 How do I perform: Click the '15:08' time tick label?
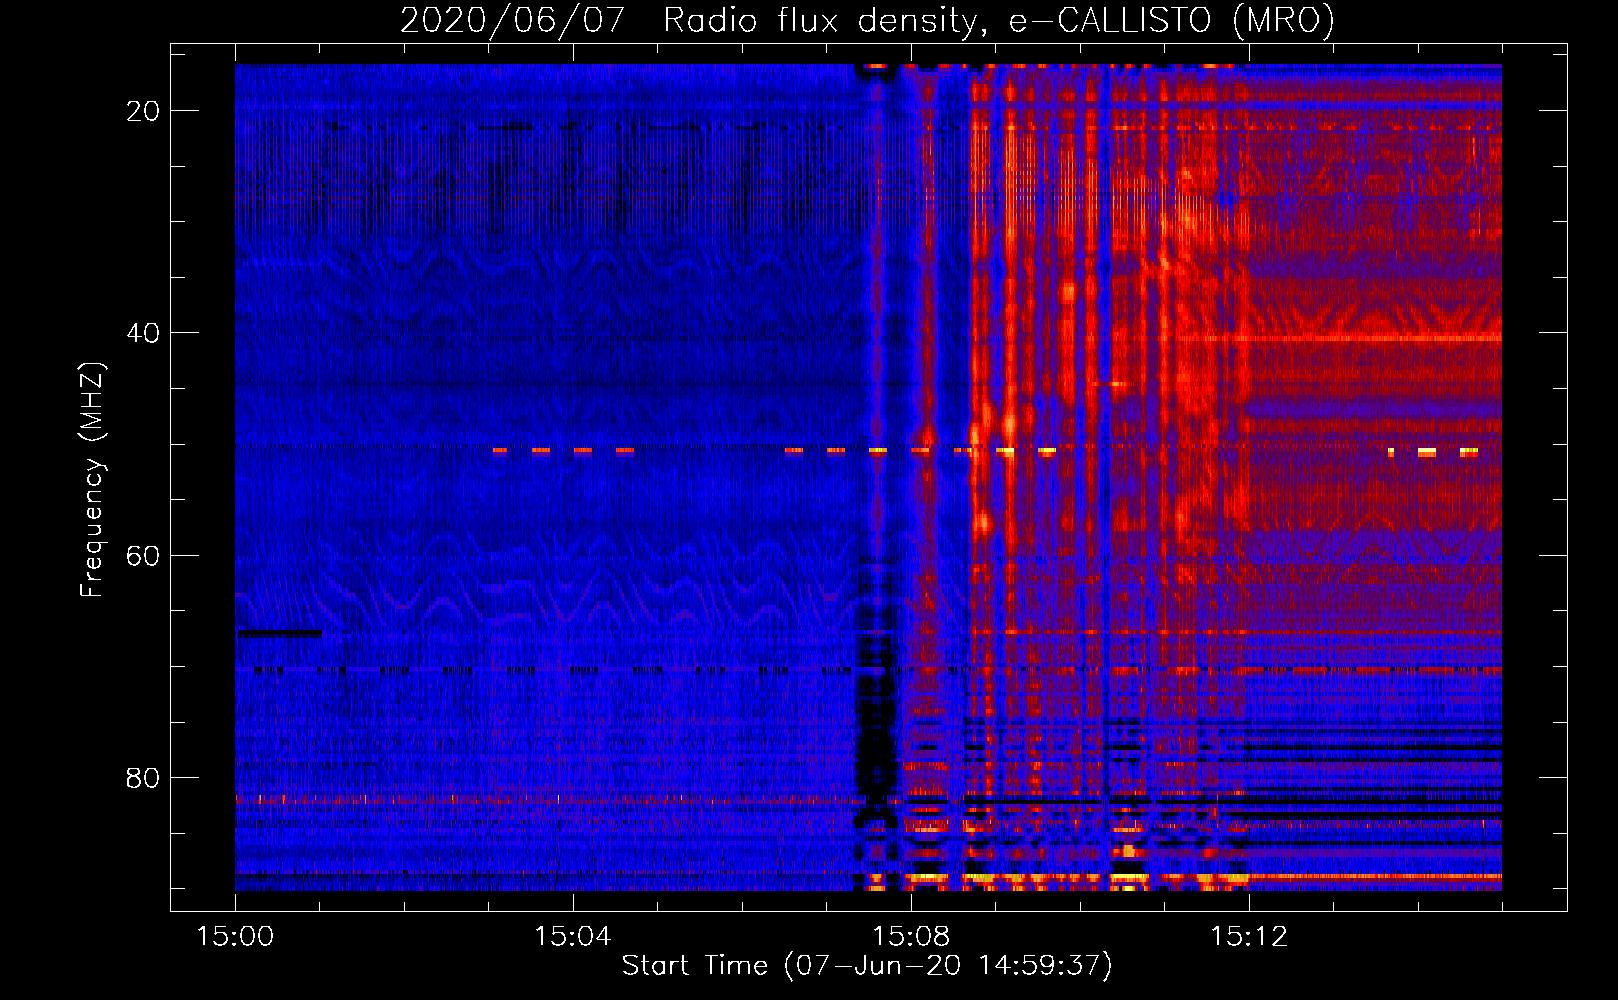click(910, 937)
